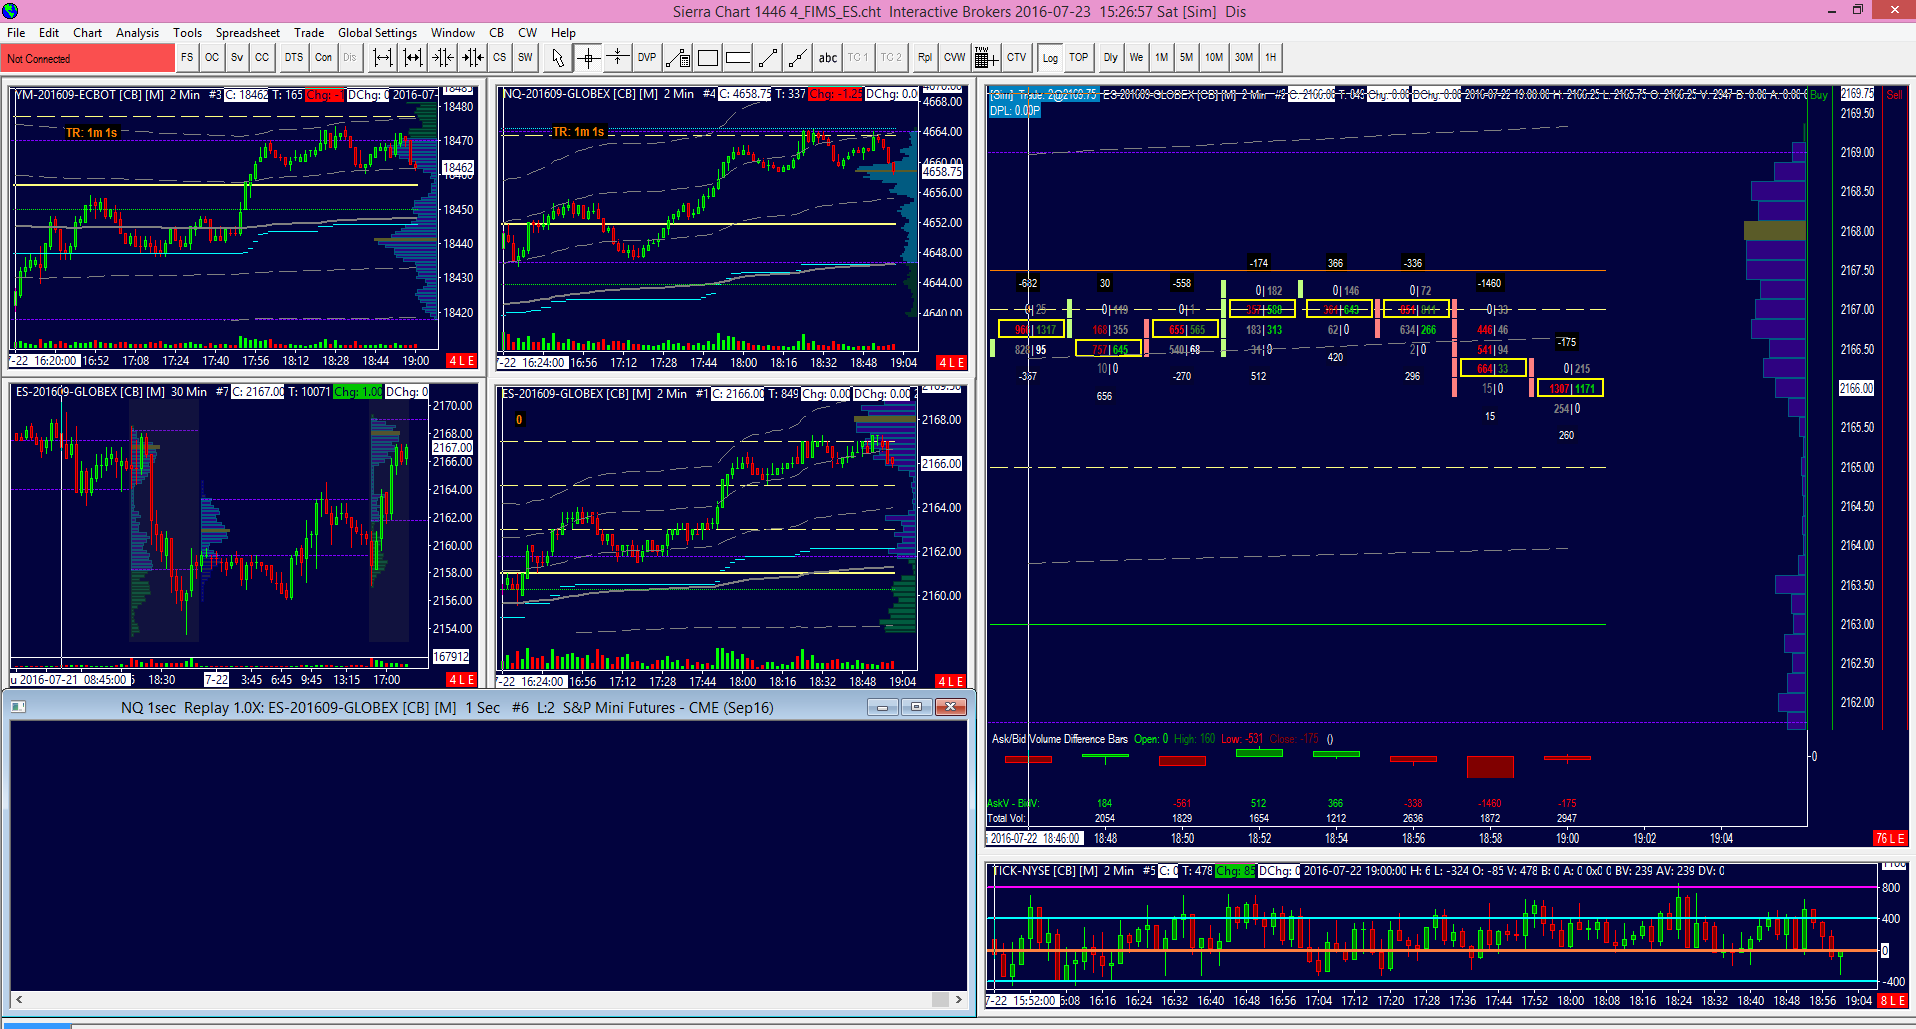Click the Sierra Chart title bar icon
Screen dimensions: 1916x1029
[x=11, y=11]
